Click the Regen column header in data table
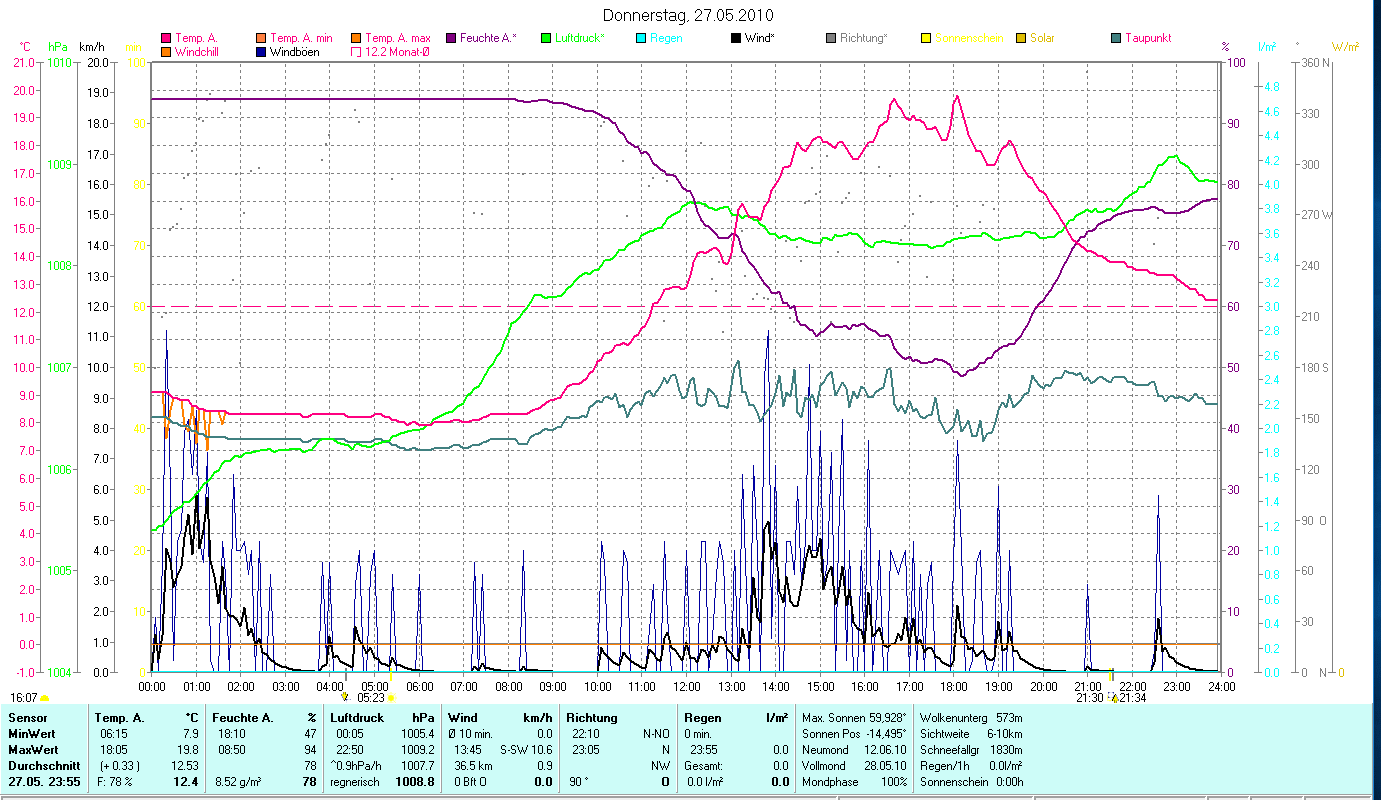Screen dimensions: 1381x800 click(703, 718)
